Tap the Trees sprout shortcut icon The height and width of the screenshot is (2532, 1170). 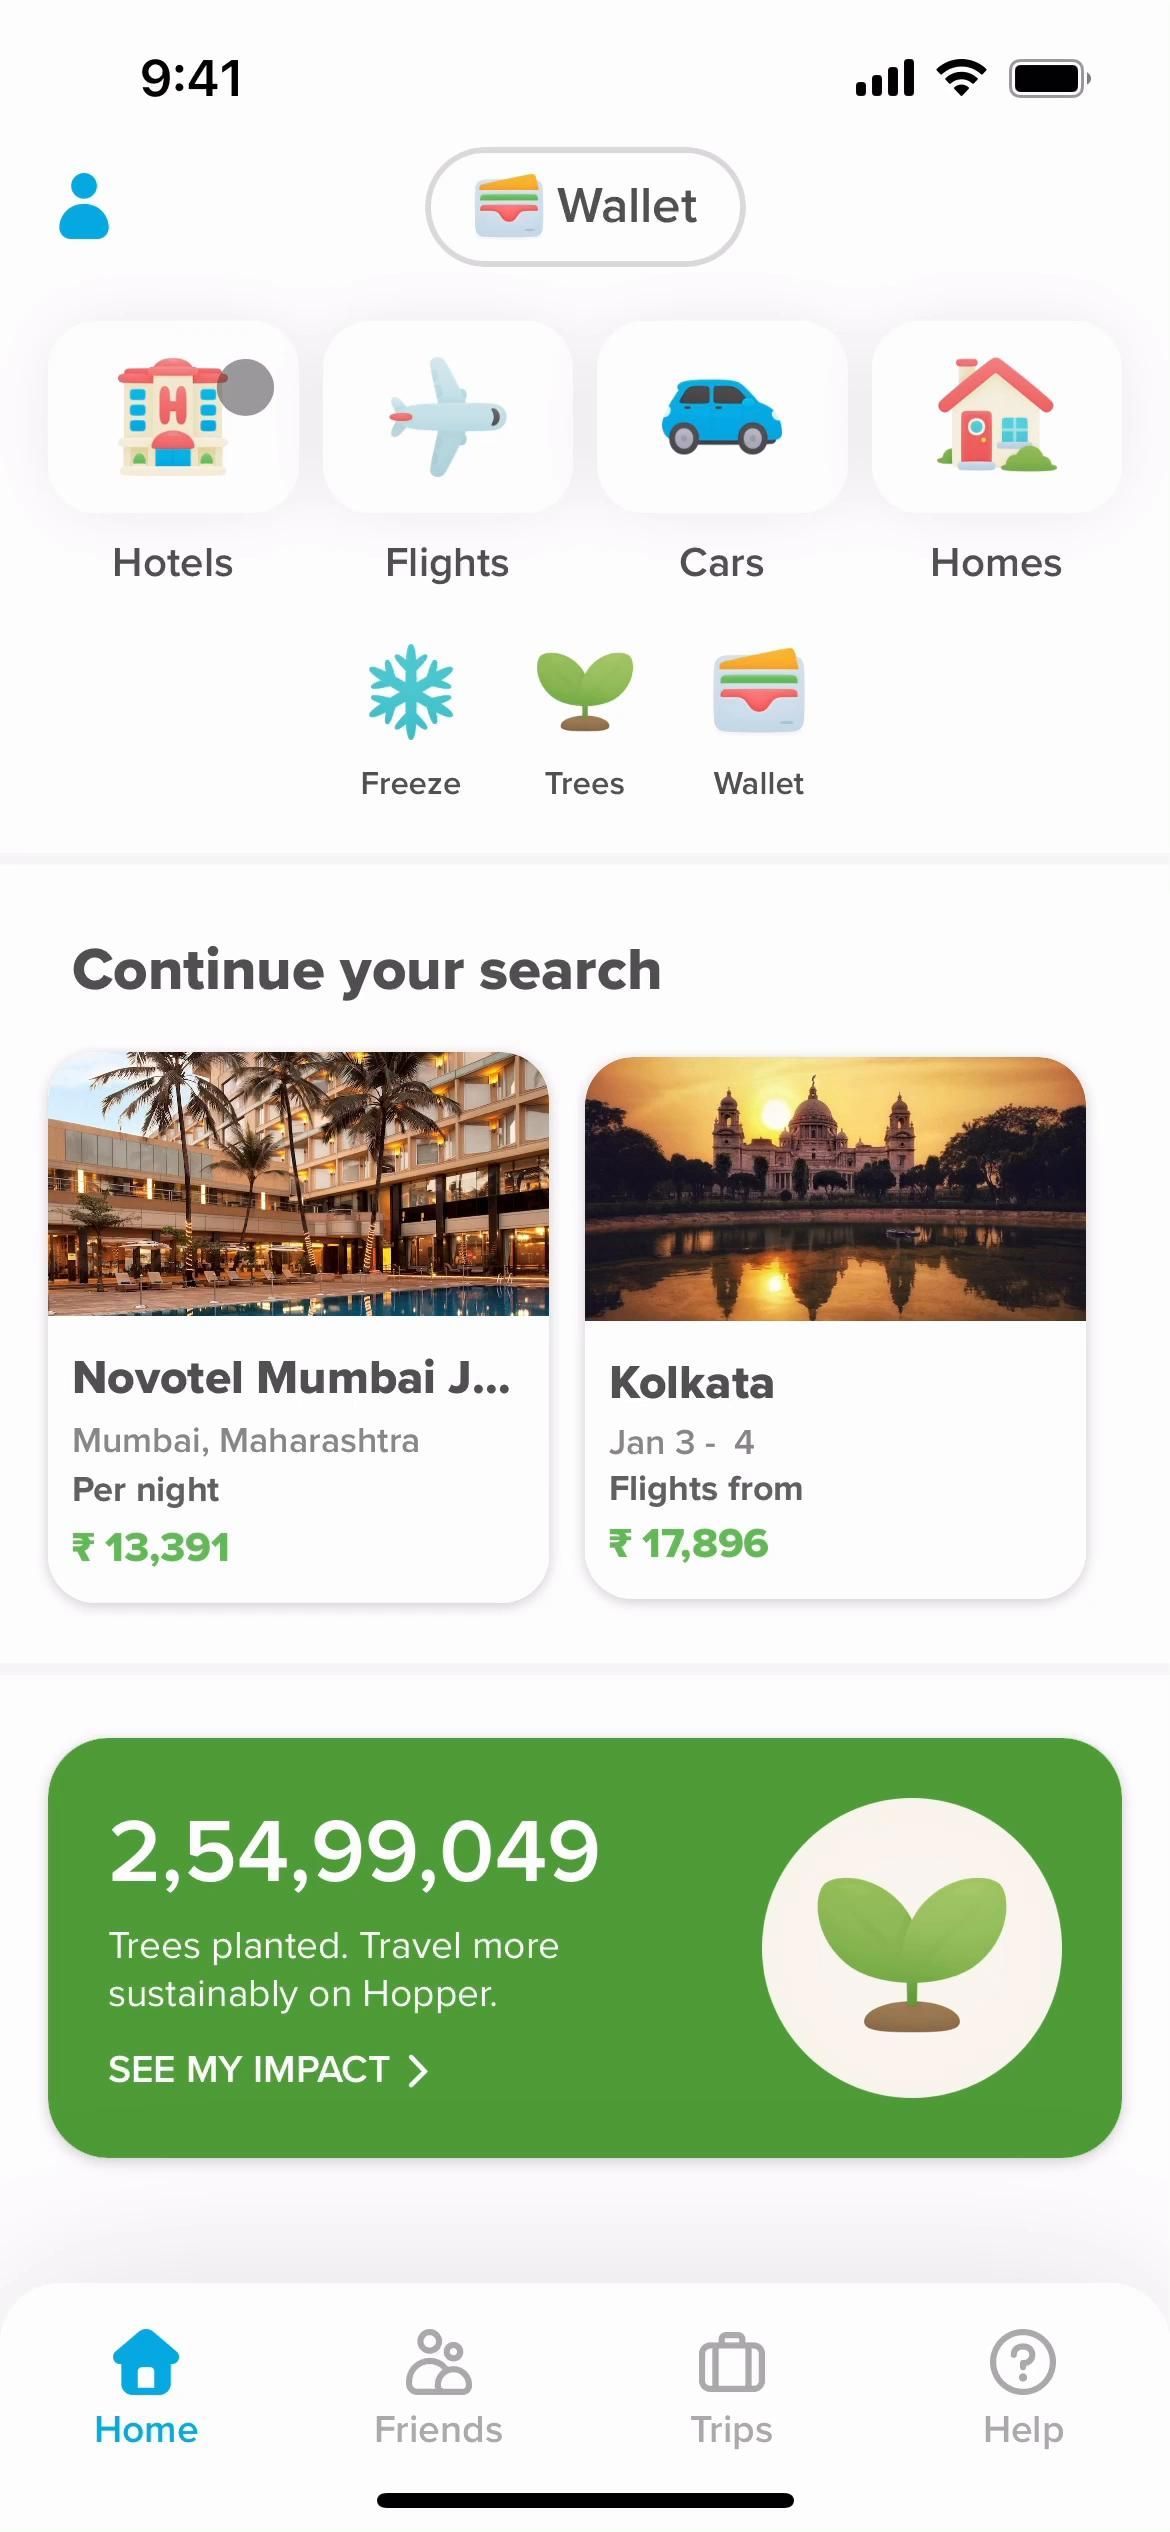point(584,692)
